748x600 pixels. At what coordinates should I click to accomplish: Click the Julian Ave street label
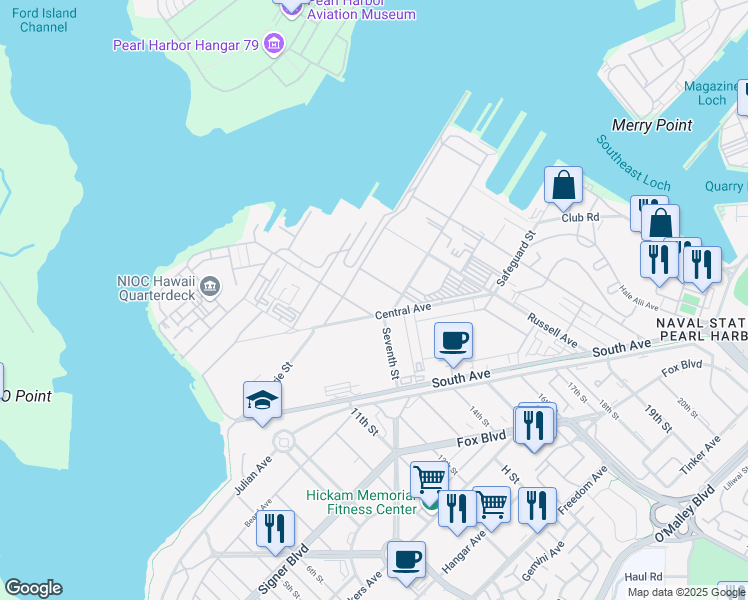point(253,476)
